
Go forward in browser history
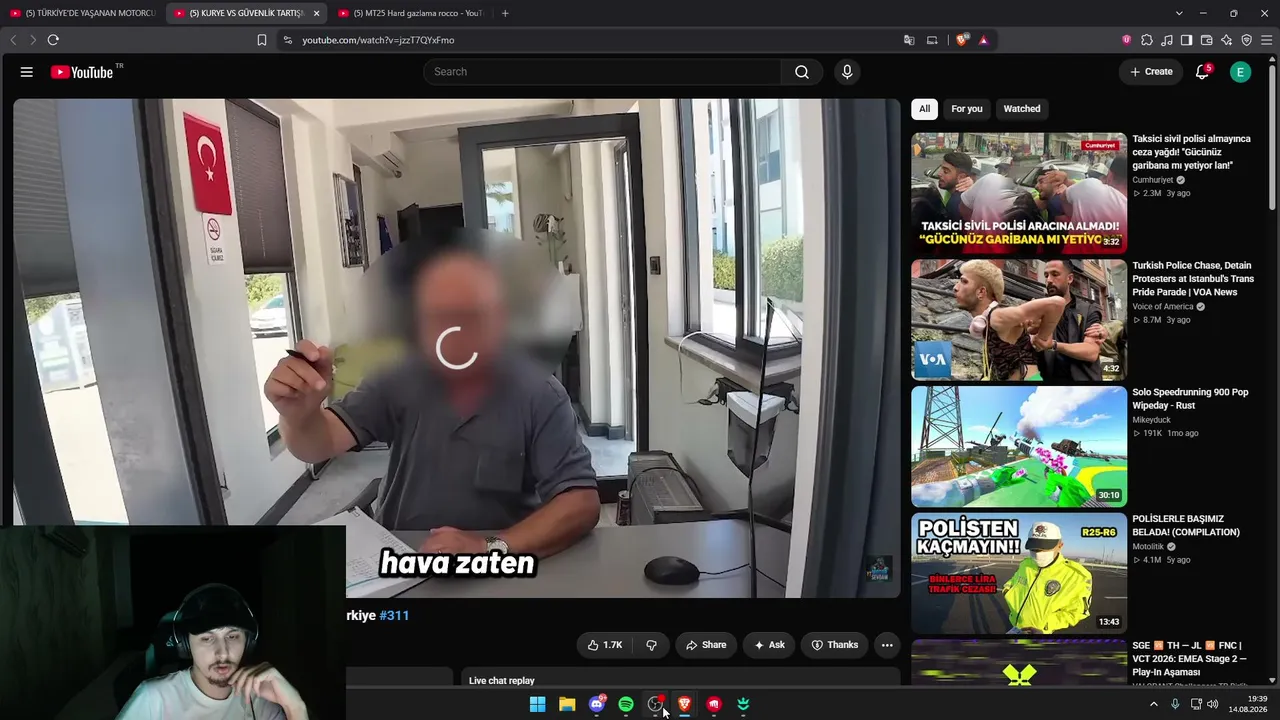tap(32, 40)
